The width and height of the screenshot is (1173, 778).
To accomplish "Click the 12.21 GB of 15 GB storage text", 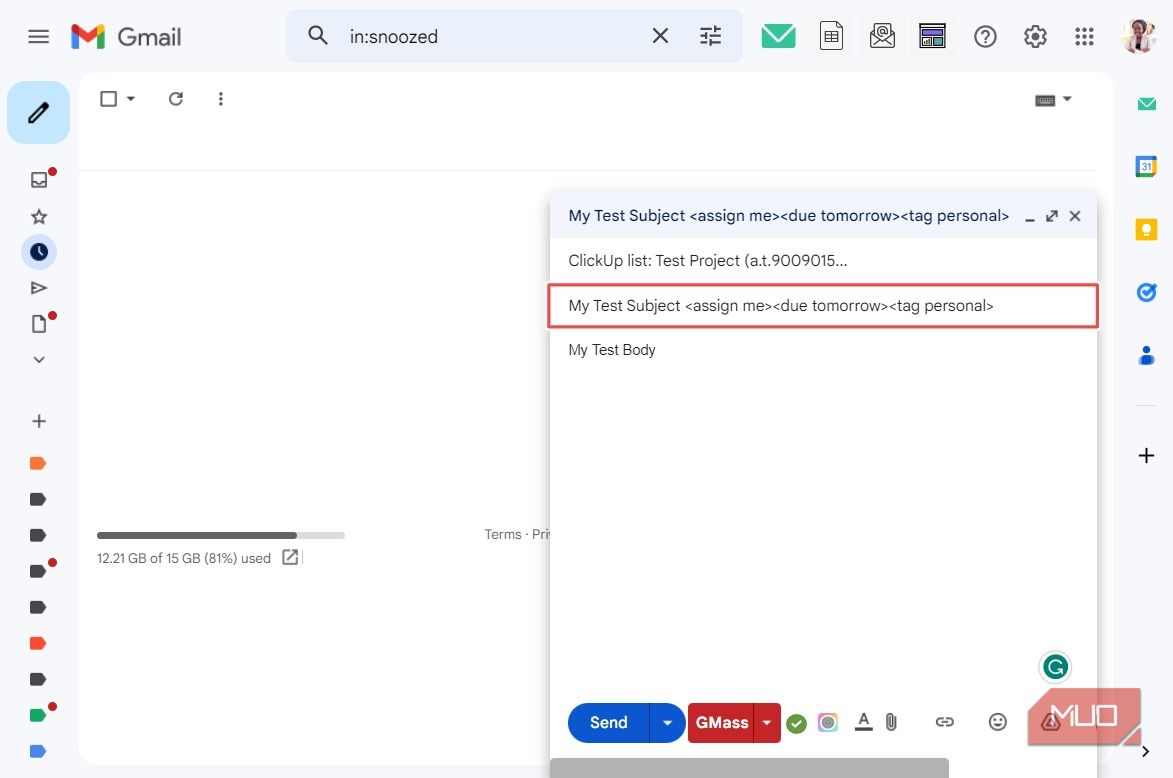I will 183,558.
